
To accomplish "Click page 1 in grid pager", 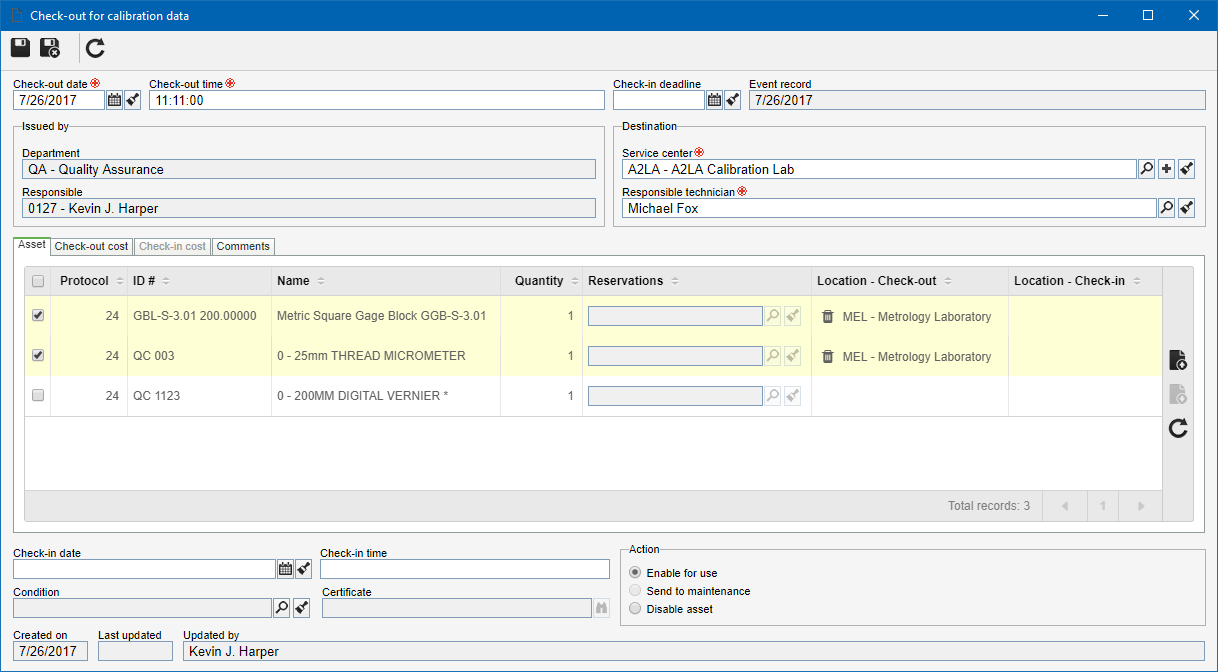I will pyautogui.click(x=1103, y=506).
